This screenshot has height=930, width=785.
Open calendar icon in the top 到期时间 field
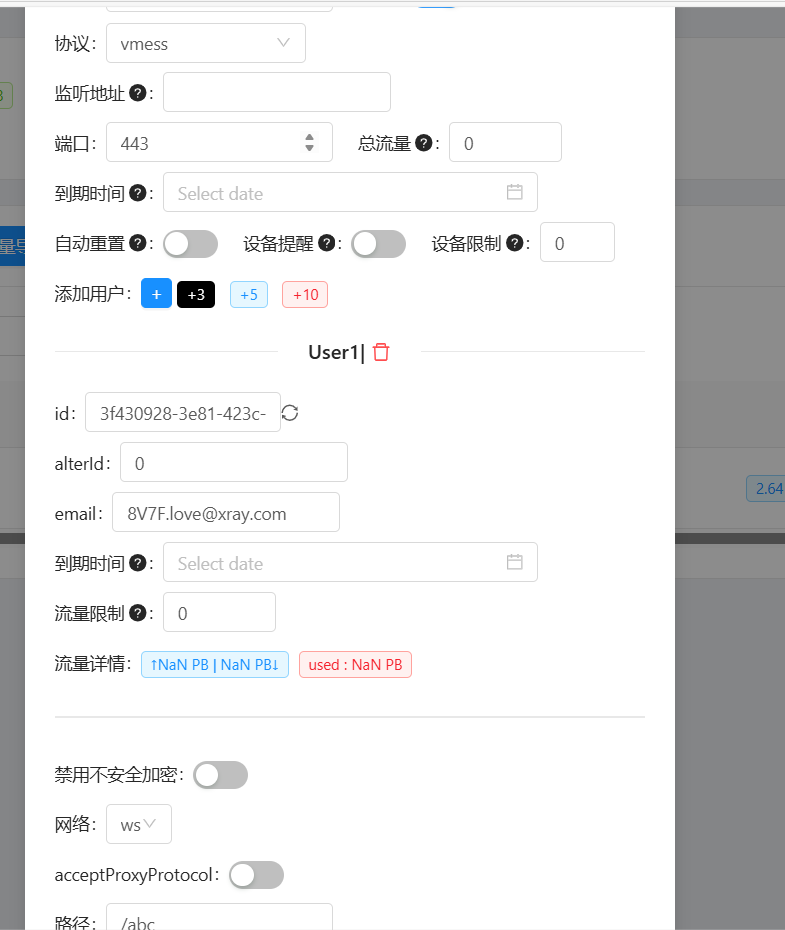[514, 192]
